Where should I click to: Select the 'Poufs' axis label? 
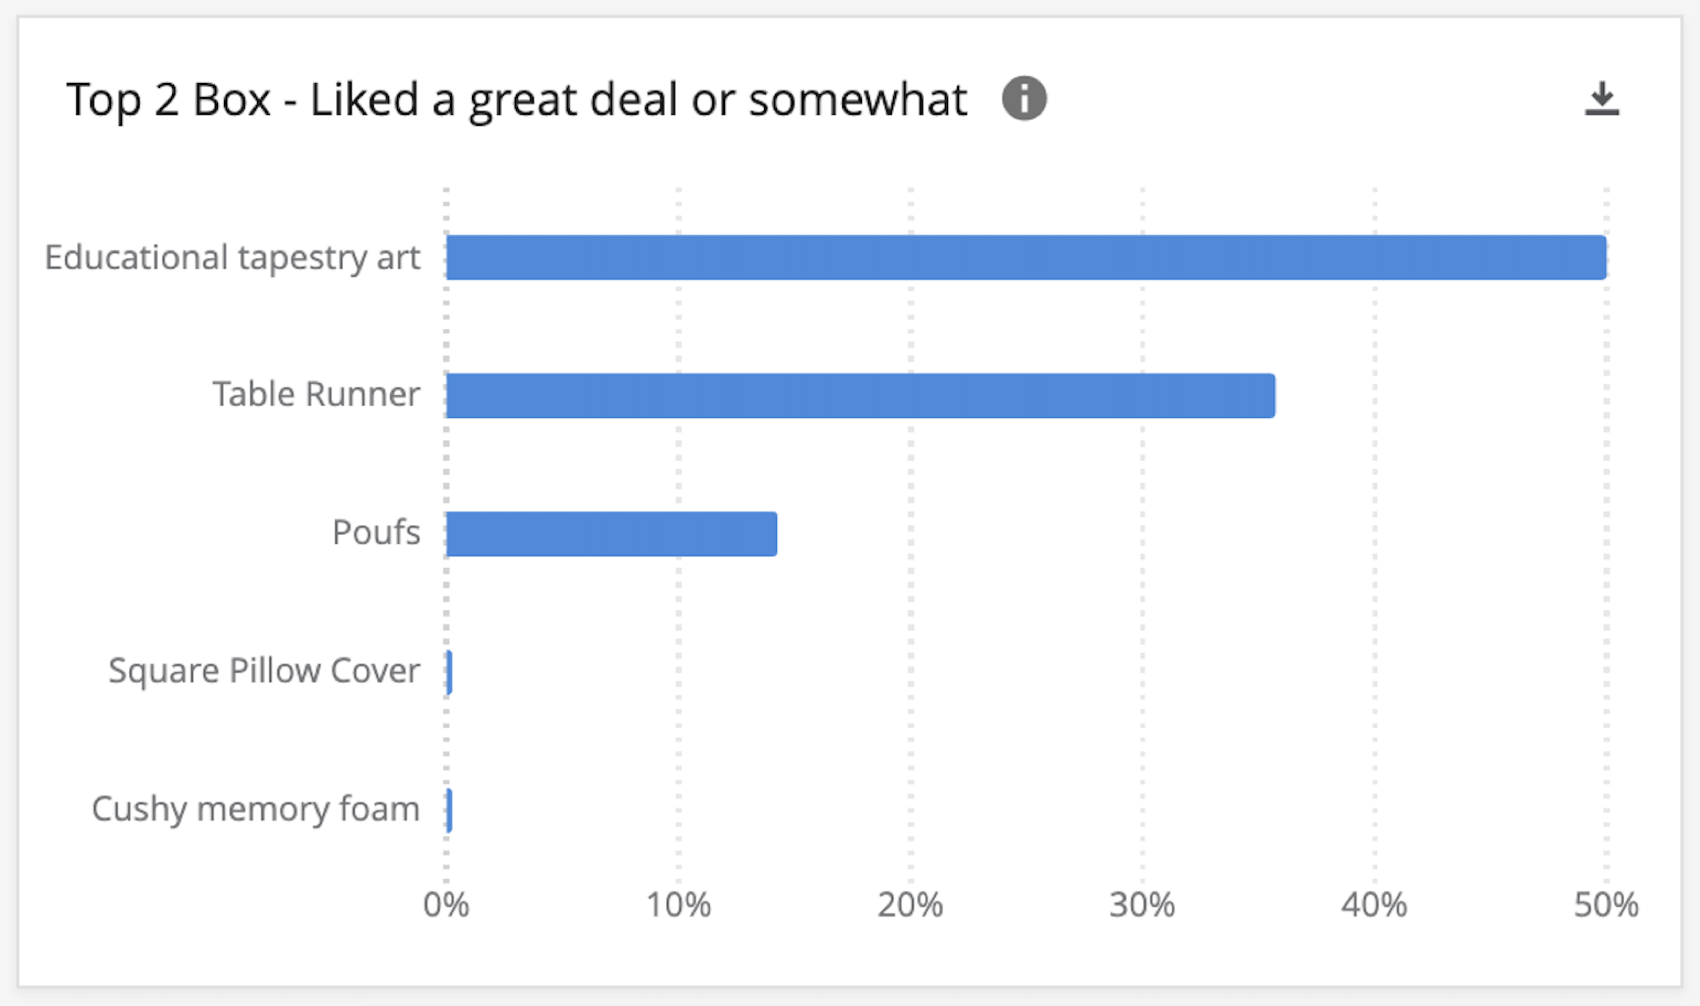pos(376,532)
